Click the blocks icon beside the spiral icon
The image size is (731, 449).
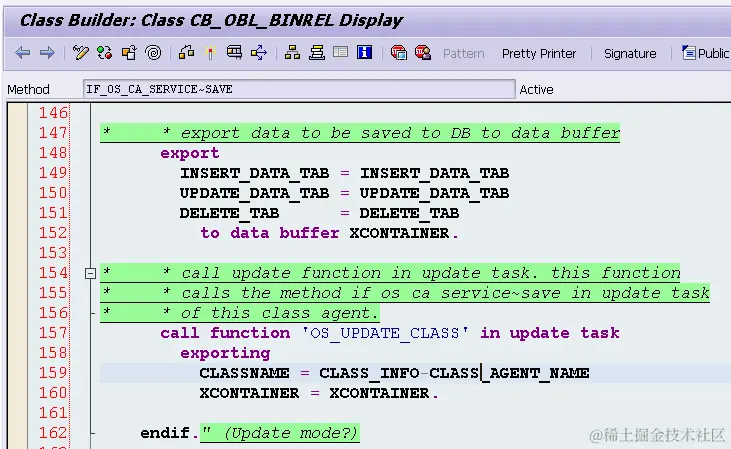pos(186,53)
